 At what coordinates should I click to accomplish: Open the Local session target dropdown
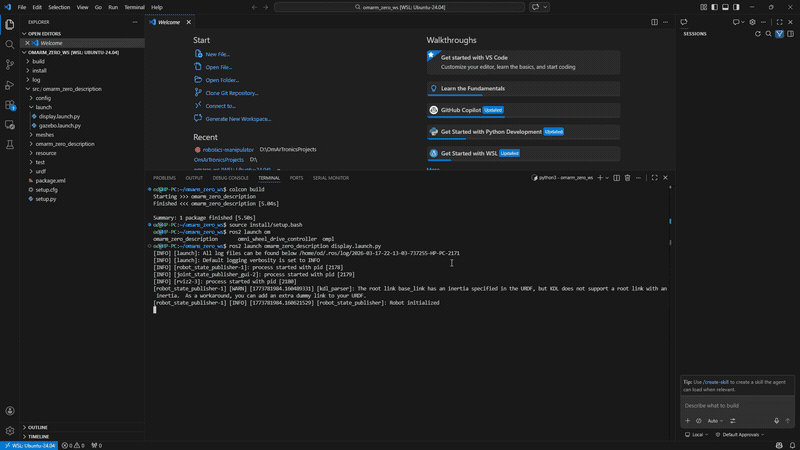coord(696,435)
